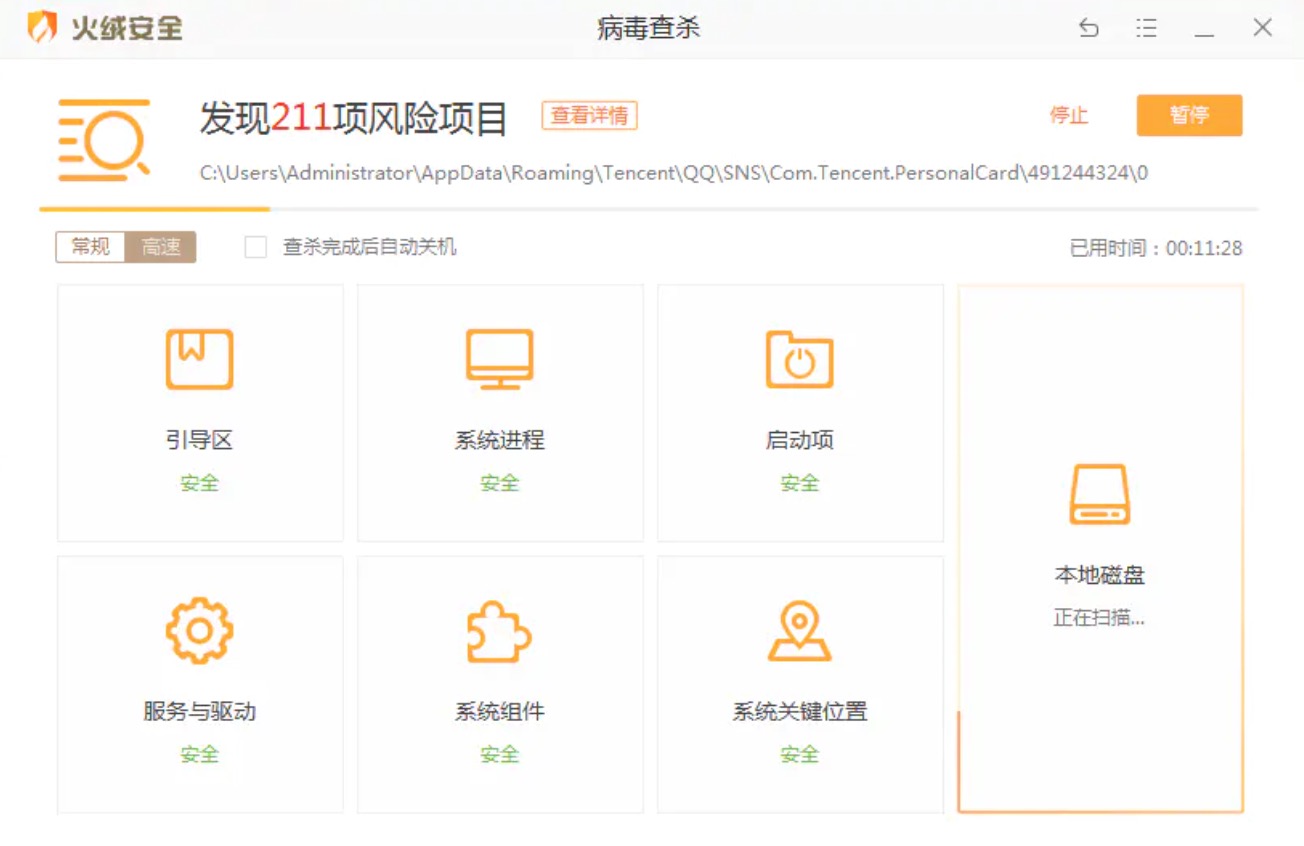Open the main menu list icon
This screenshot has height=846, width=1304.
1146,28
